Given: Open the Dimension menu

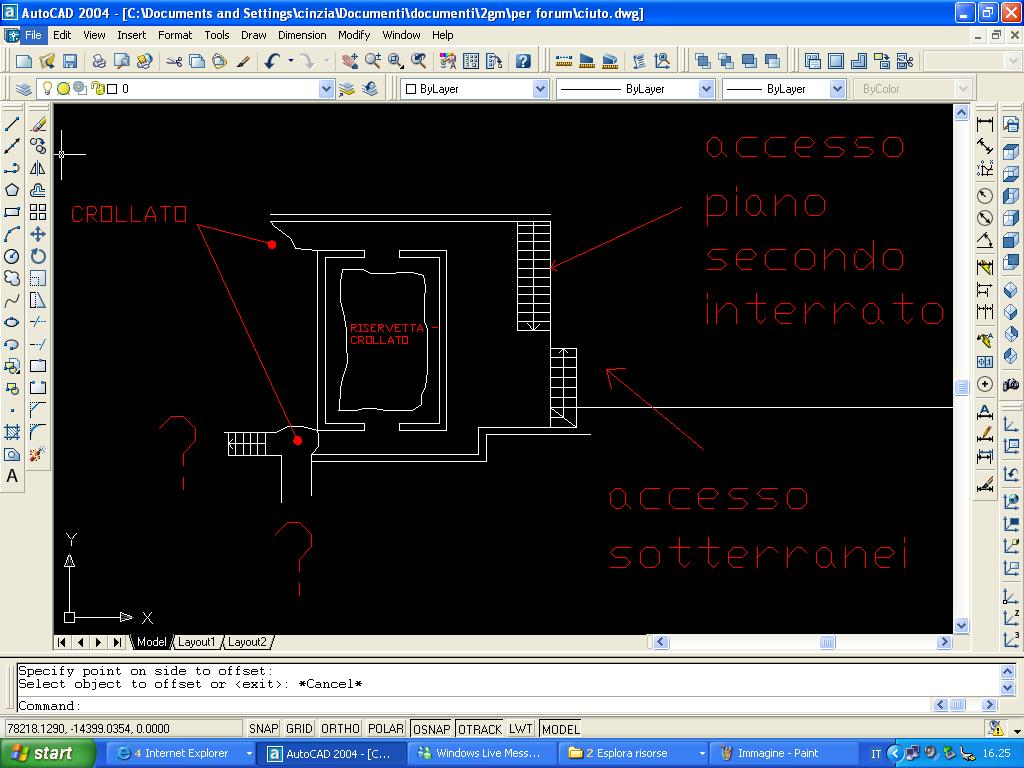Looking at the screenshot, I should [302, 35].
